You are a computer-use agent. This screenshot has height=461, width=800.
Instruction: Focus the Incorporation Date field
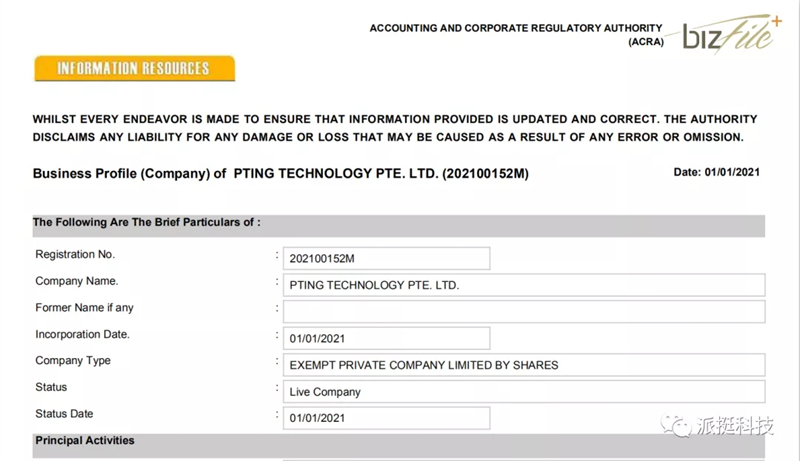point(386,338)
